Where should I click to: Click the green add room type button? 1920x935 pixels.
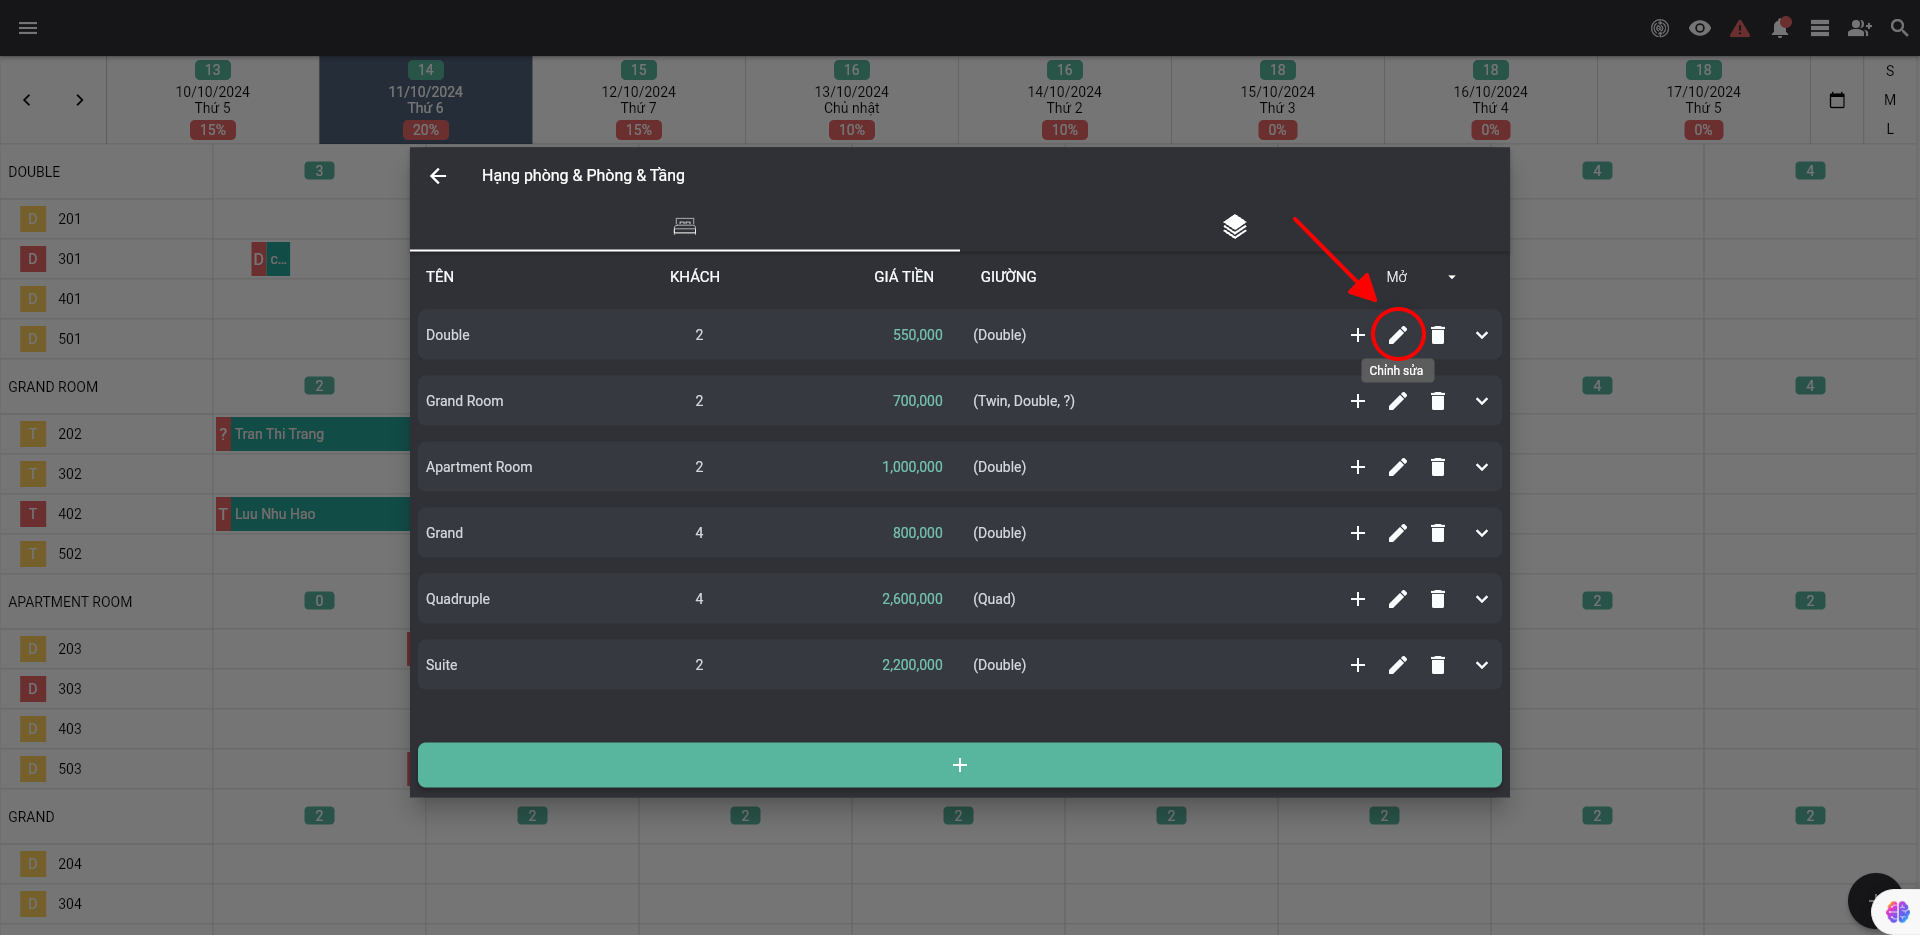click(960, 765)
